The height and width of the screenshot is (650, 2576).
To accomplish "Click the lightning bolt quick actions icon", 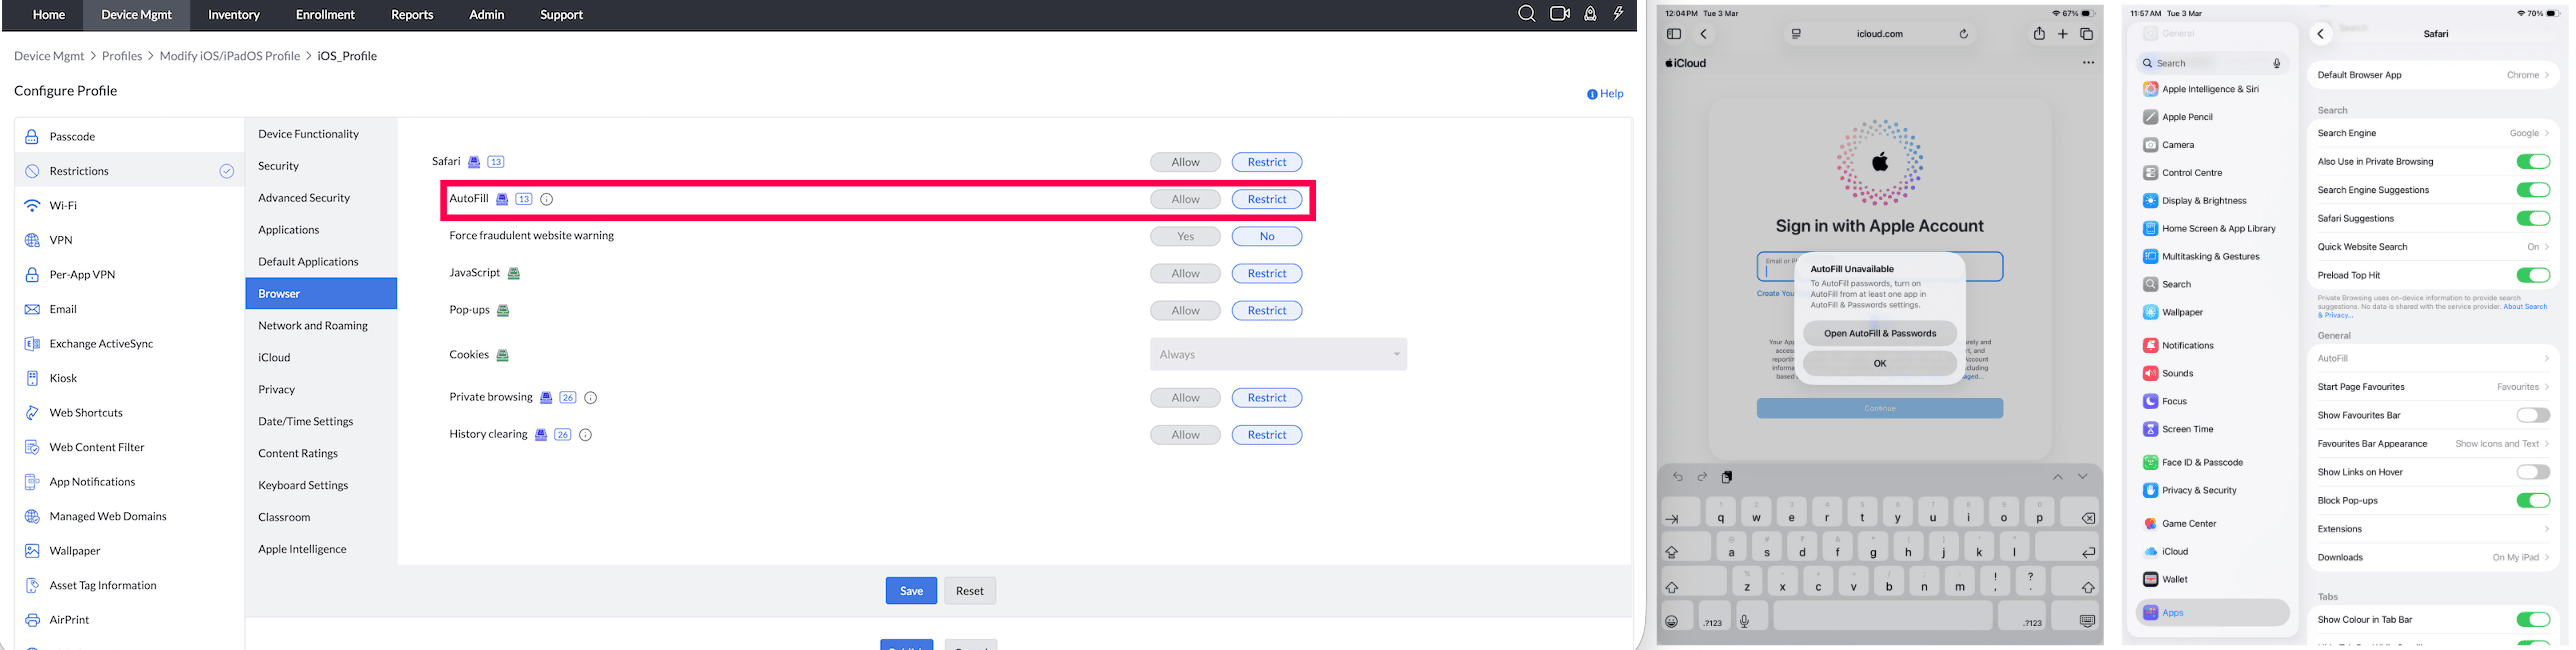I will (1618, 14).
